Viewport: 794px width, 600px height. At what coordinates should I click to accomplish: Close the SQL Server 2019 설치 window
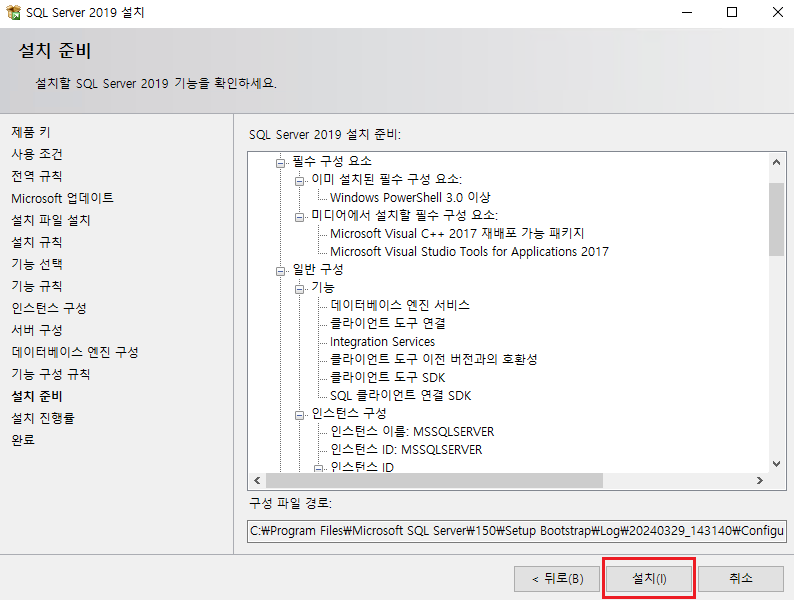(x=778, y=12)
